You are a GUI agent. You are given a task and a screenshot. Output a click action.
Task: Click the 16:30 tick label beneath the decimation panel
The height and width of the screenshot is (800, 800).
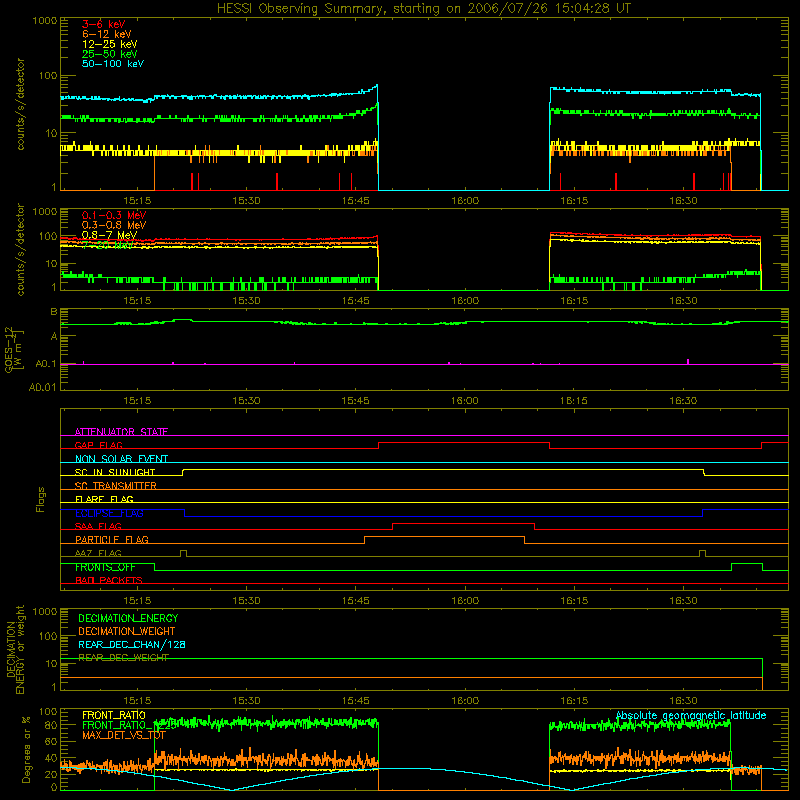(684, 701)
